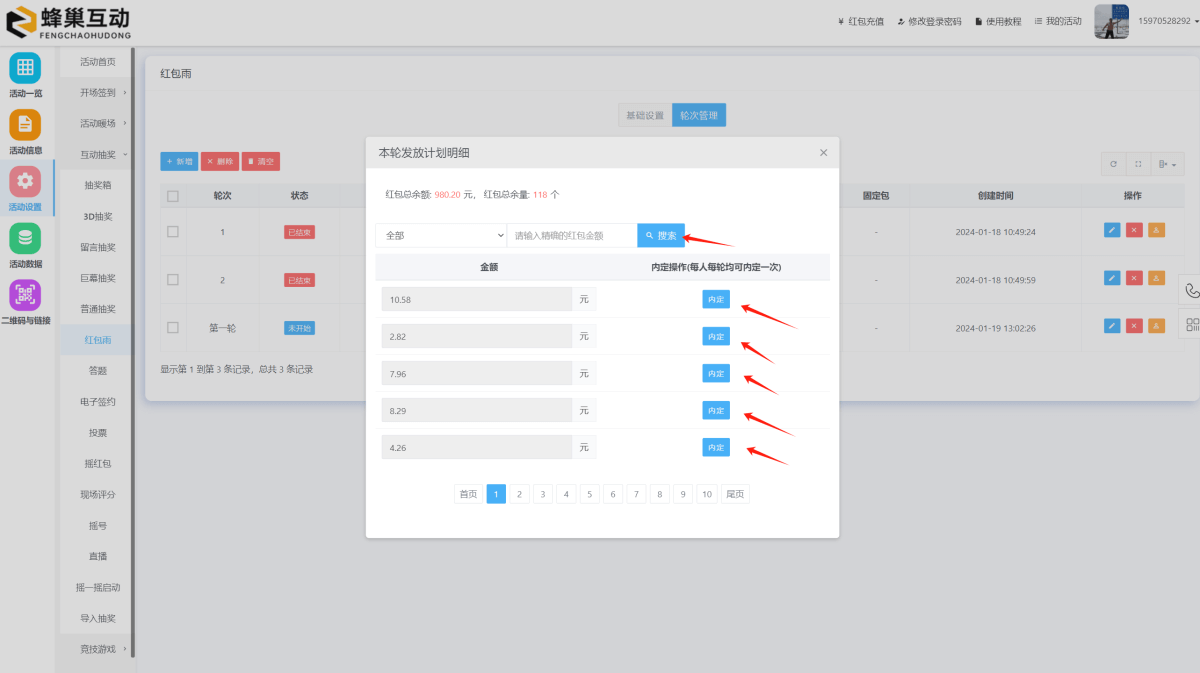Click the orange download icon for round 2
Screen dimensions: 1200x673
(x=1156, y=278)
